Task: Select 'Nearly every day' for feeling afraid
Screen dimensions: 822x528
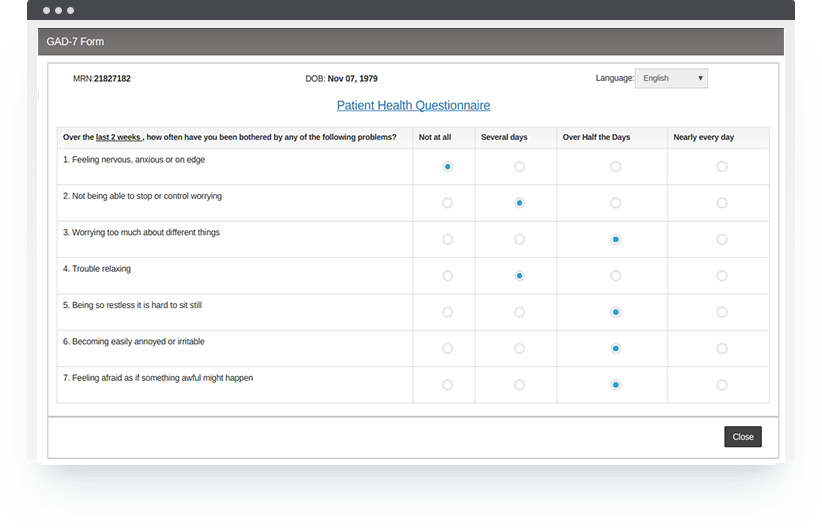Action: click(x=722, y=385)
